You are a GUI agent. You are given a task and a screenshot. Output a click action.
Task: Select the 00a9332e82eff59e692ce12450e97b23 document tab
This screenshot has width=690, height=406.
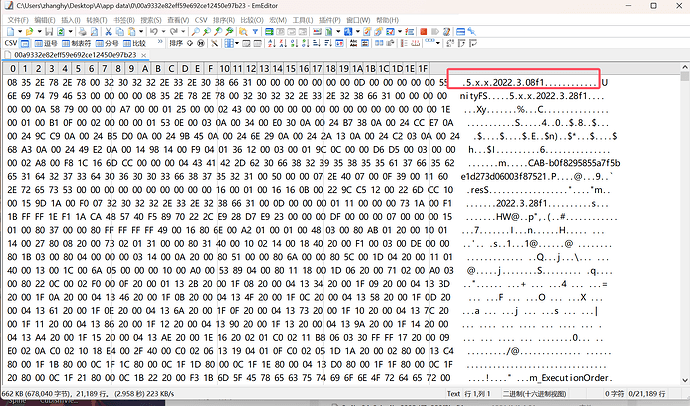tap(75, 55)
